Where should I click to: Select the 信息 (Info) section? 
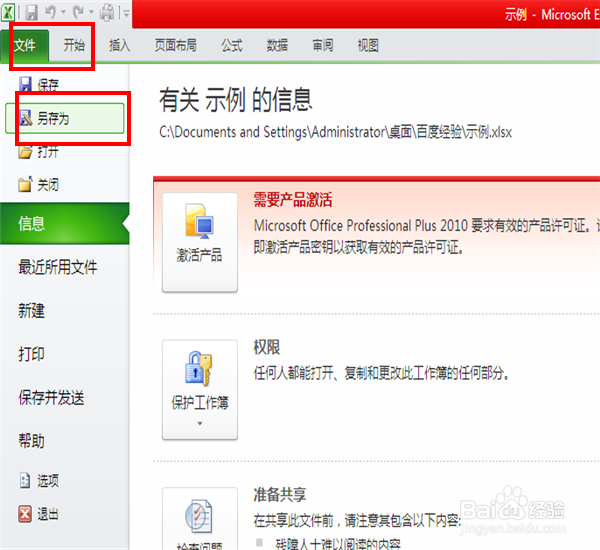[x=64, y=224]
